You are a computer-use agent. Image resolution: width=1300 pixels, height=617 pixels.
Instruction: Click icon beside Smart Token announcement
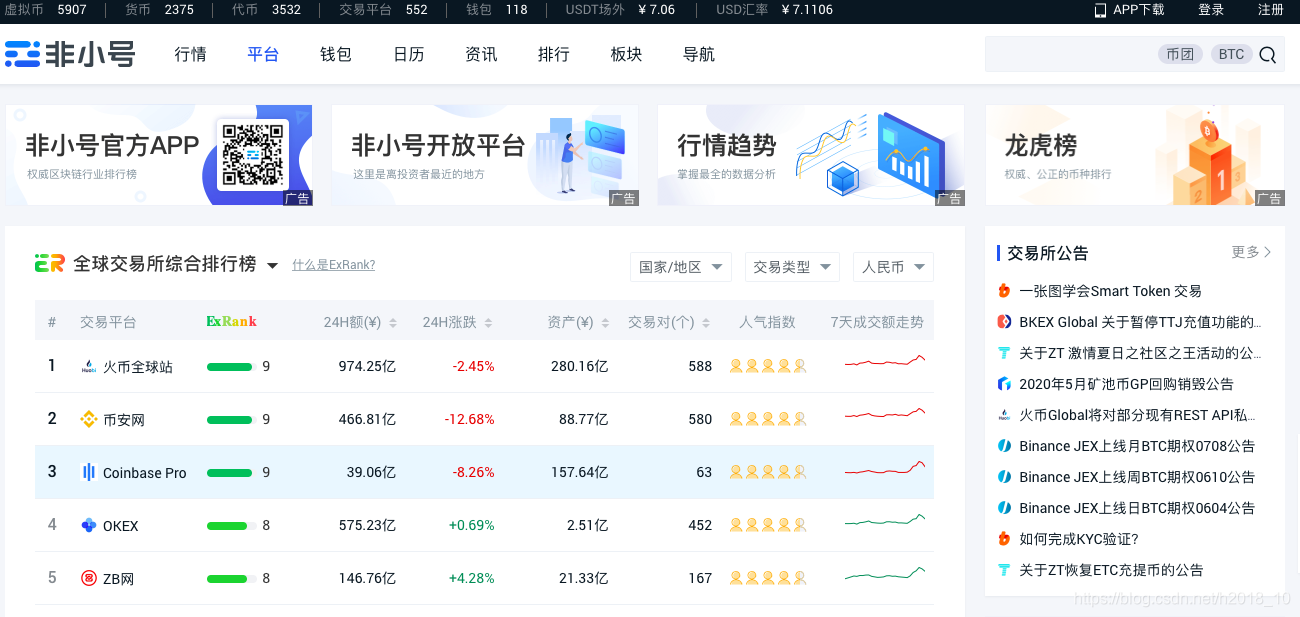[x=1005, y=291]
